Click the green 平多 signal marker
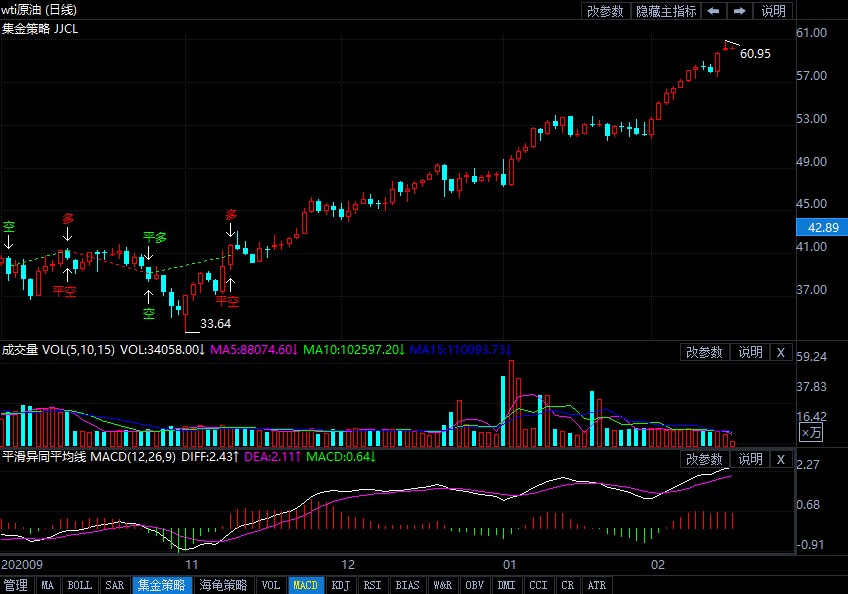 [154, 238]
